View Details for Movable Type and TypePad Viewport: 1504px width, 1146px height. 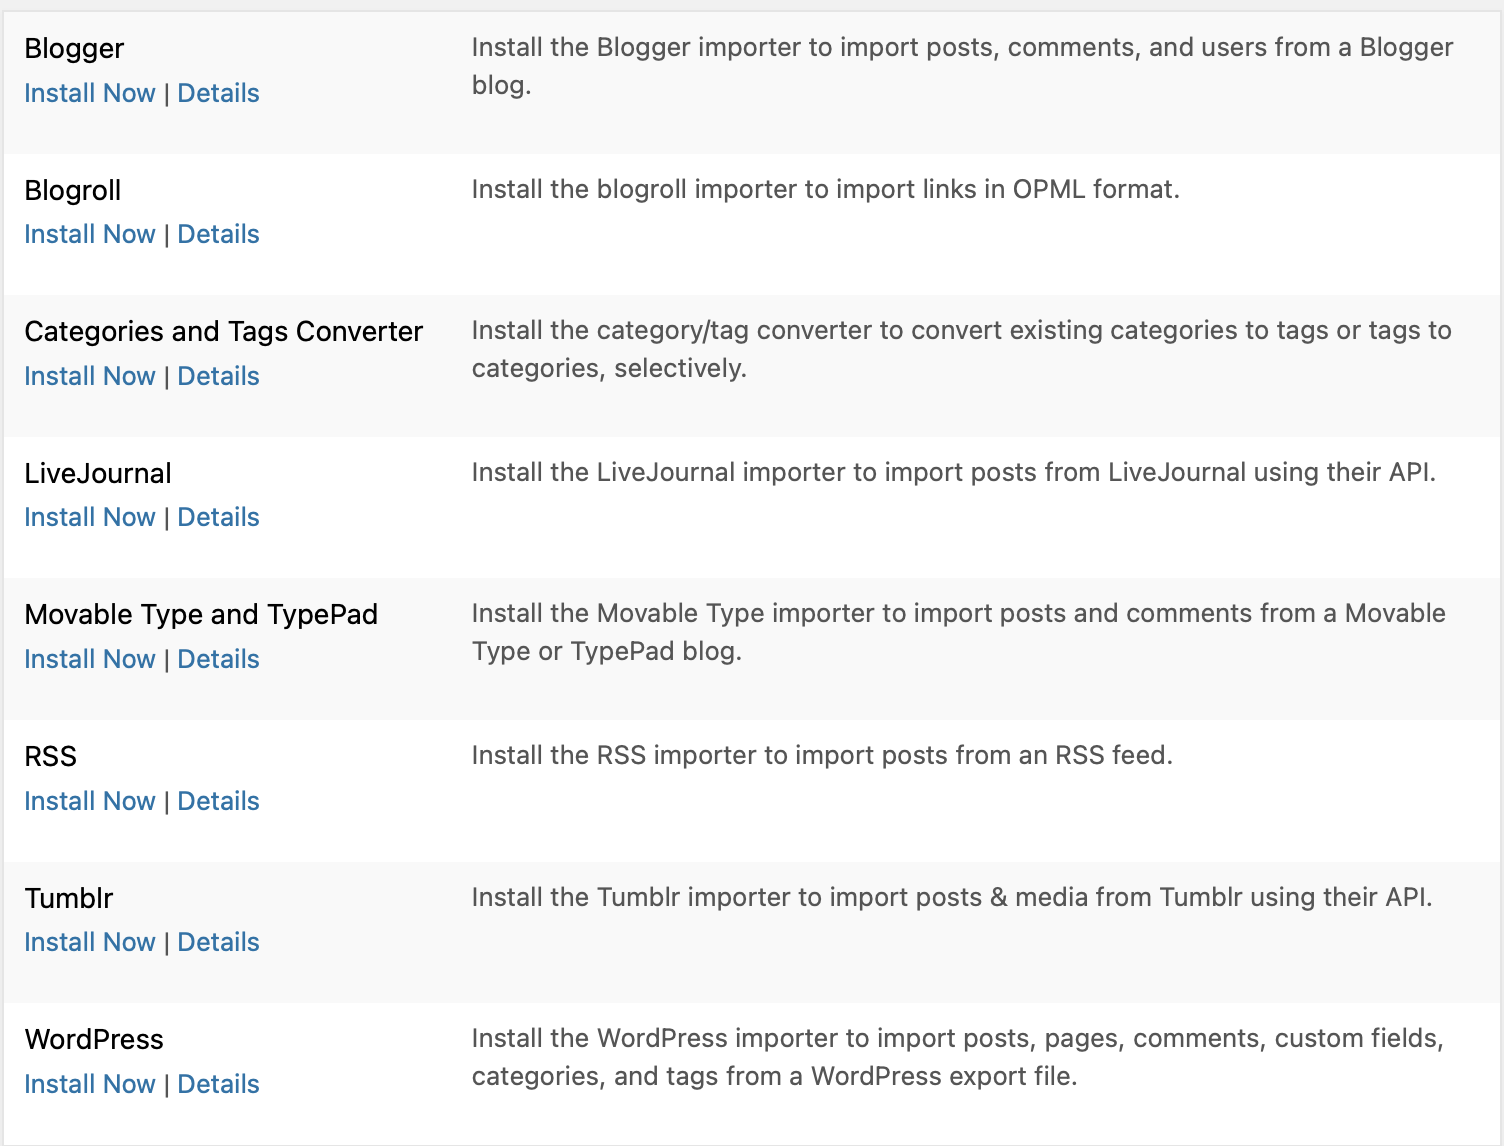[218, 659]
